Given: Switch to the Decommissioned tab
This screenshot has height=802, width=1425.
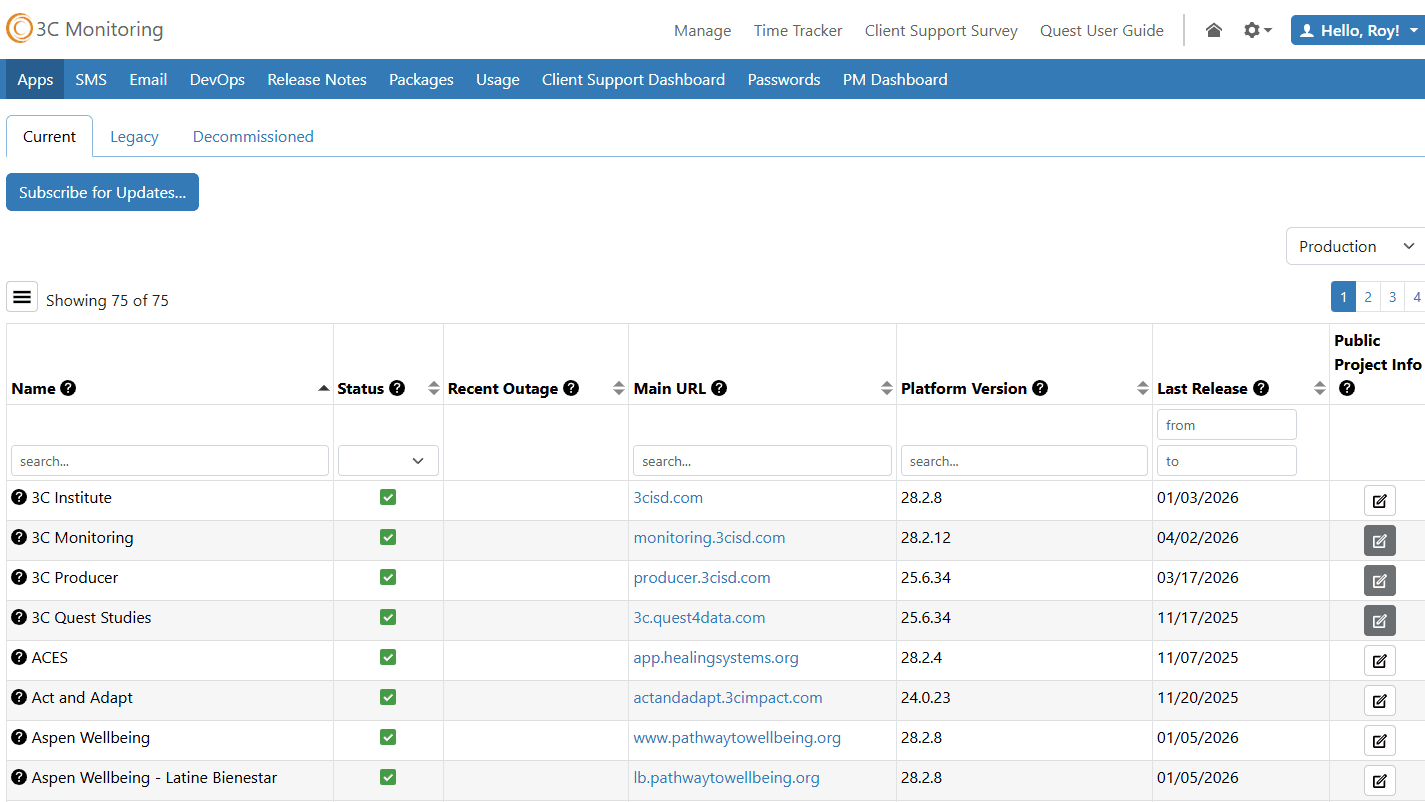Looking at the screenshot, I should point(253,136).
